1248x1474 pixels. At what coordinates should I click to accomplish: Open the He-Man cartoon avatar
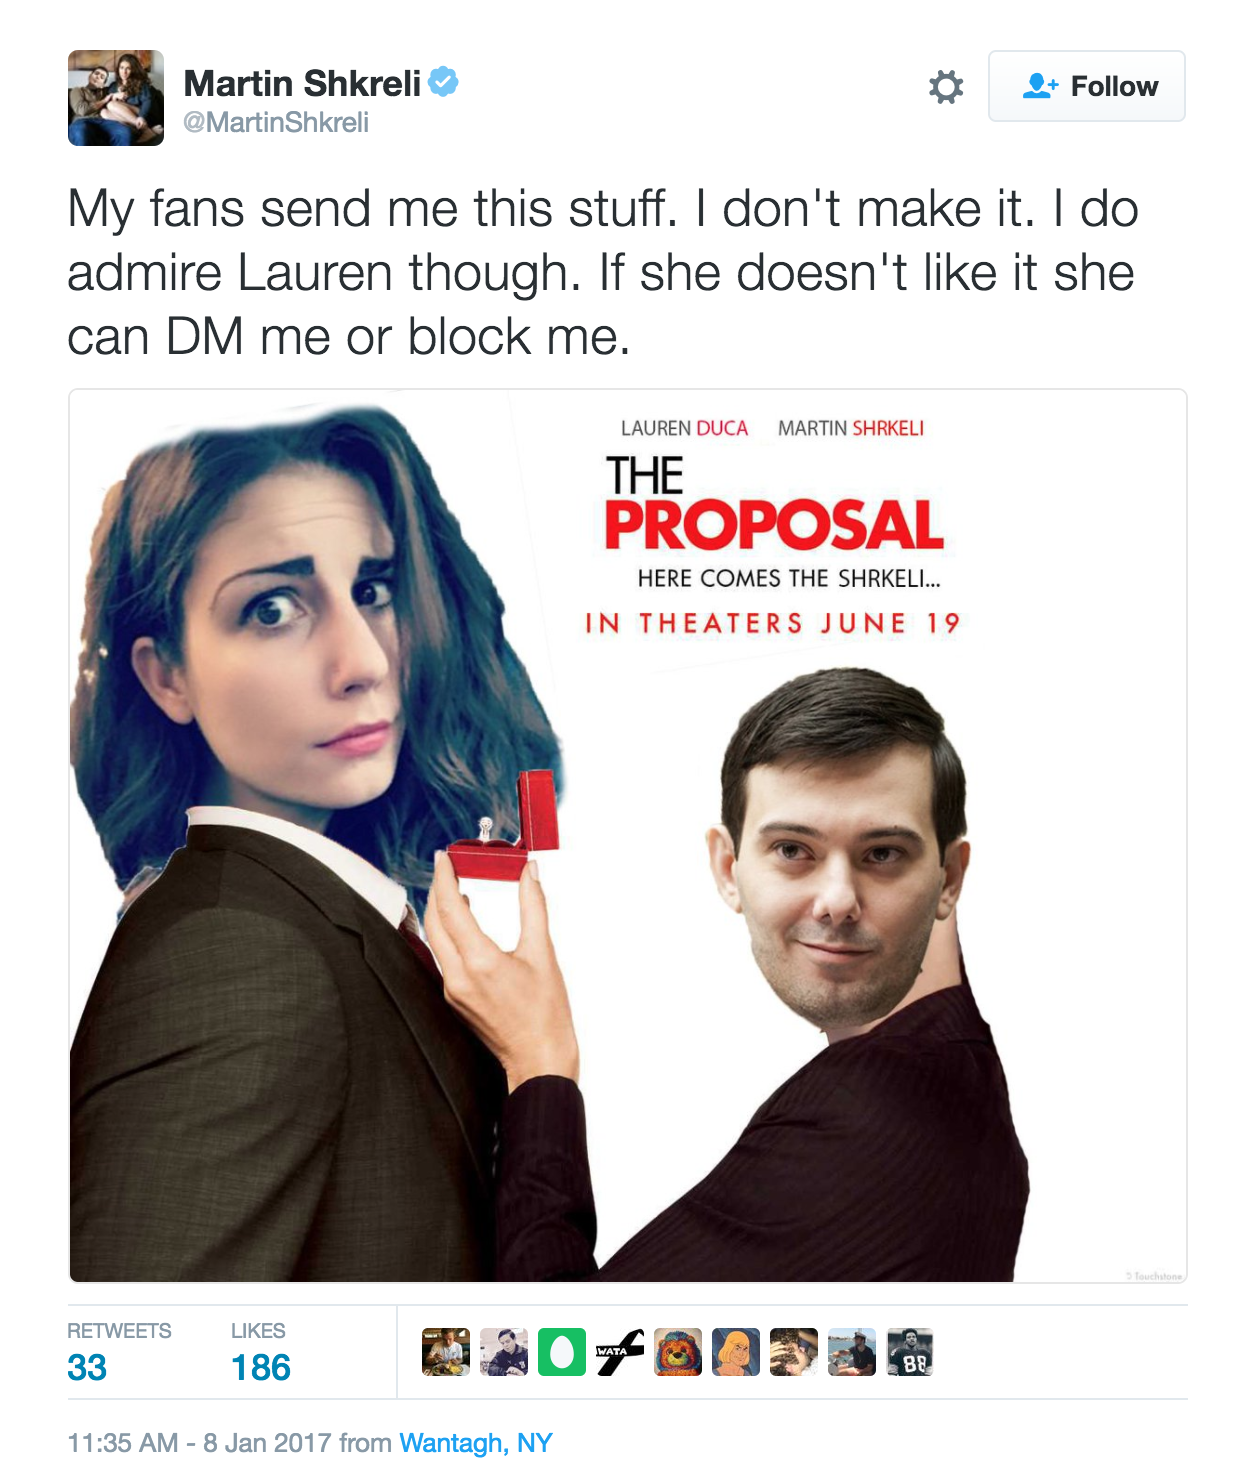pyautogui.click(x=736, y=1352)
